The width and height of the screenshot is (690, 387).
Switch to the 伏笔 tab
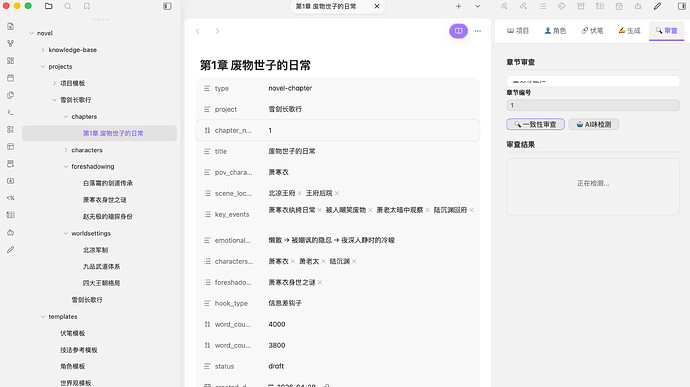(x=592, y=30)
